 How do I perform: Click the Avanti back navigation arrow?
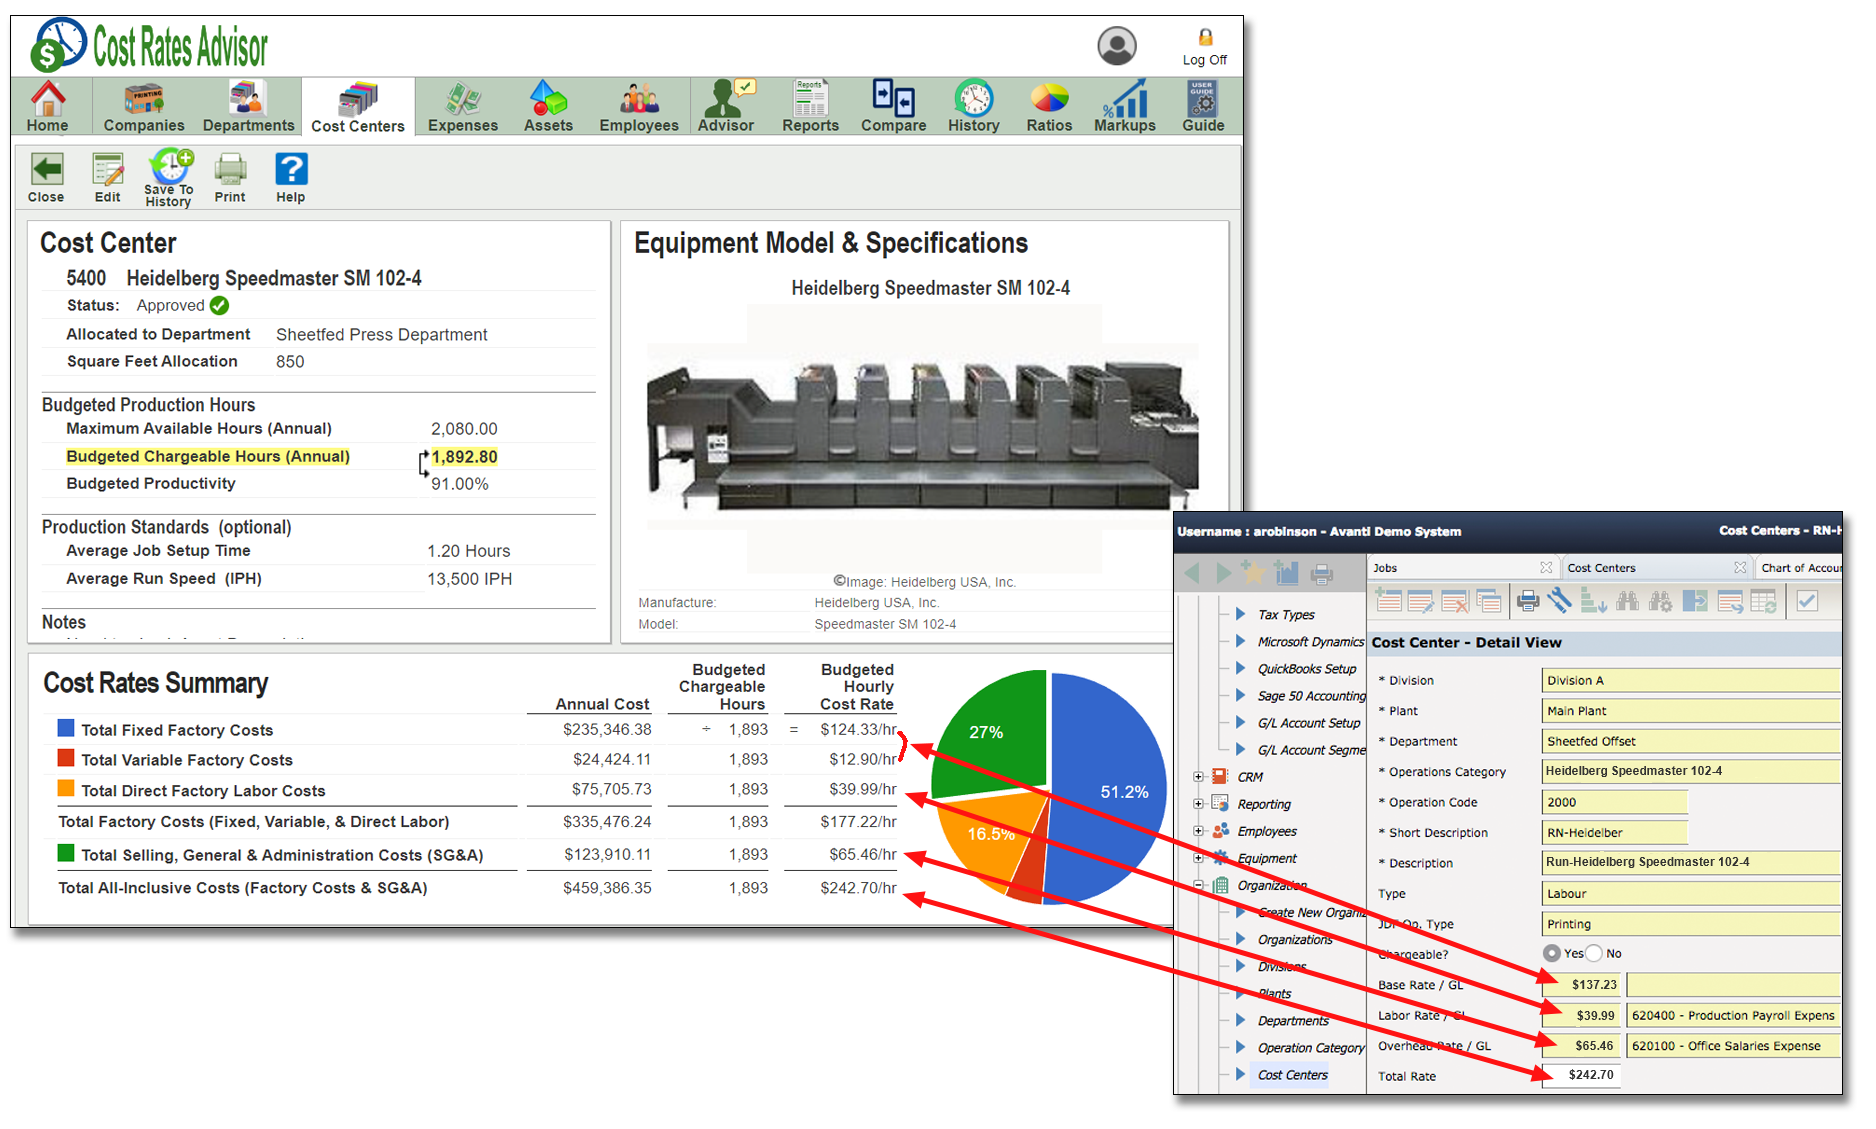tap(1192, 573)
